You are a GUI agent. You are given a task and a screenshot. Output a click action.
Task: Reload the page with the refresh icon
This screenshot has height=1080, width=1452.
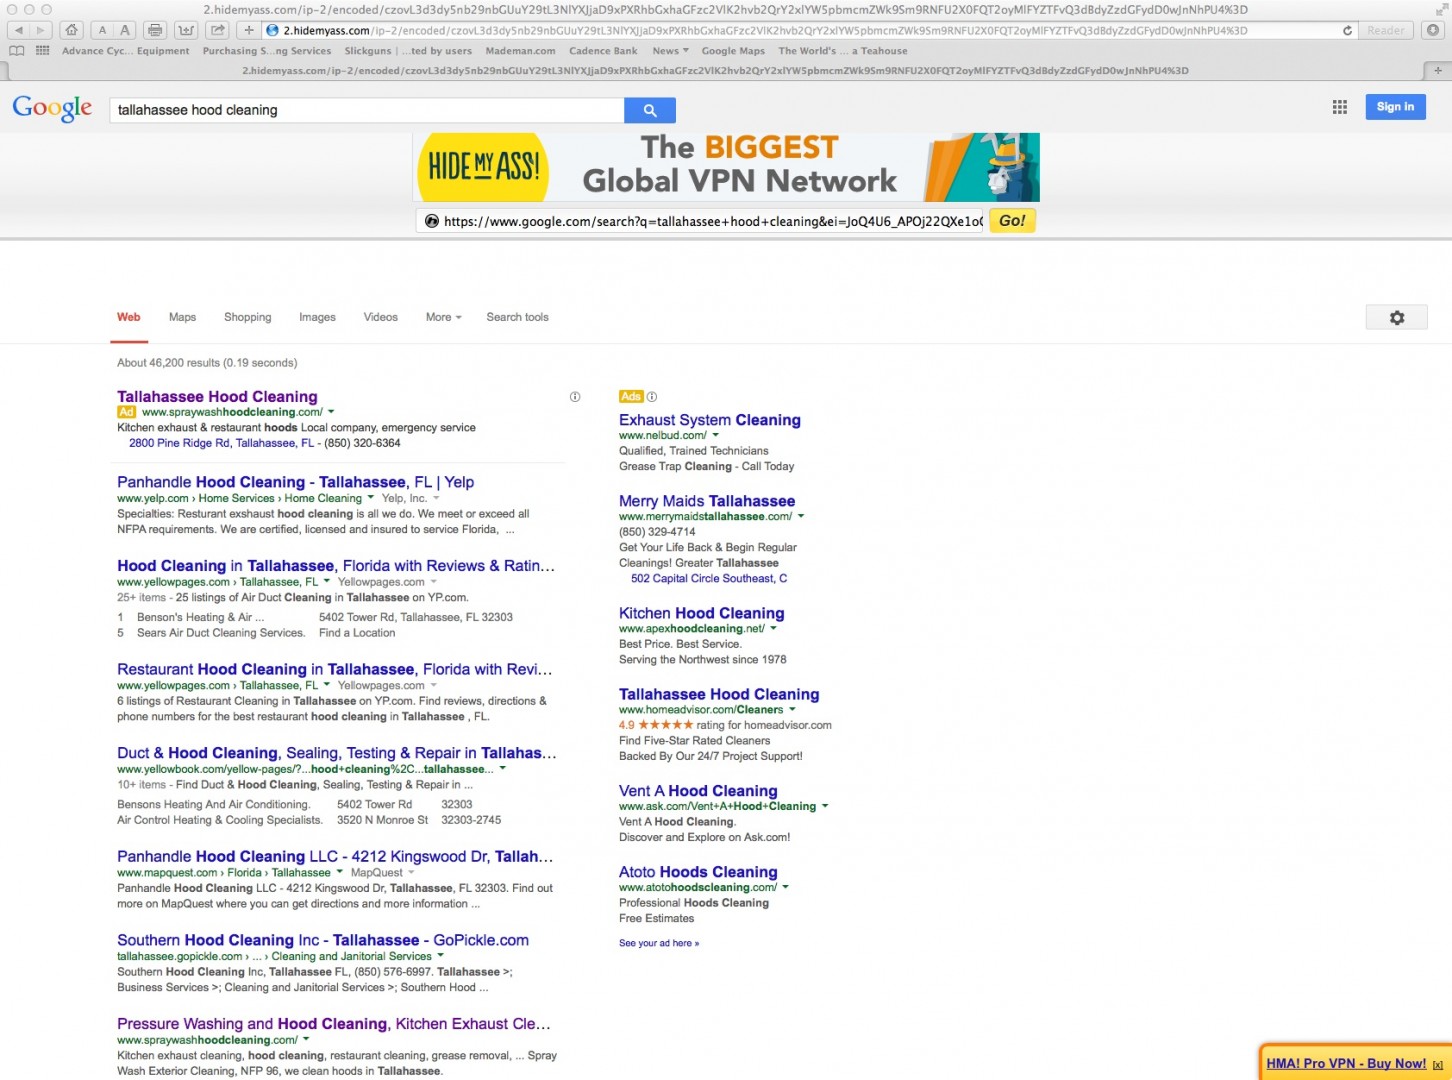coord(1347,30)
